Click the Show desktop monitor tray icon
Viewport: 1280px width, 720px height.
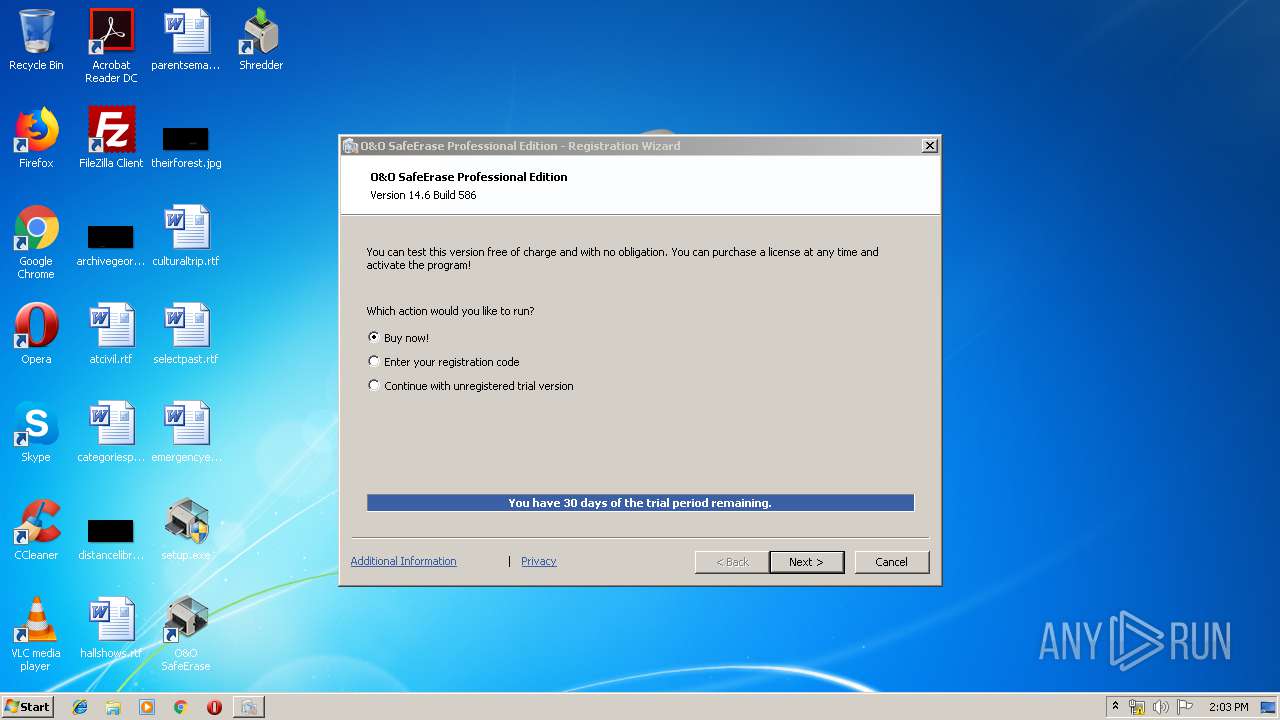1268,707
